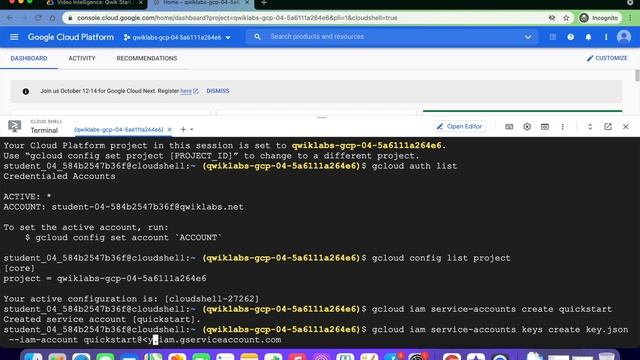Screen dimensions: 640x360
Task: Click the Cloud Shell terminal logo icon
Action: 15,126
